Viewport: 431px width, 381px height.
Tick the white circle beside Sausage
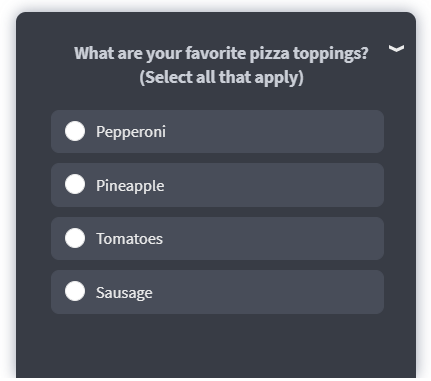tap(75, 291)
